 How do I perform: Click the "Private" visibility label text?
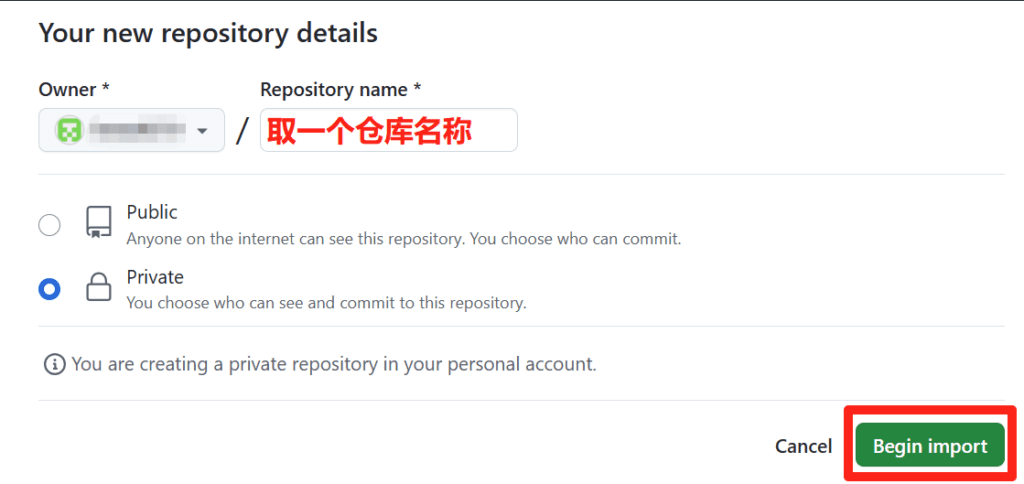[x=155, y=277]
